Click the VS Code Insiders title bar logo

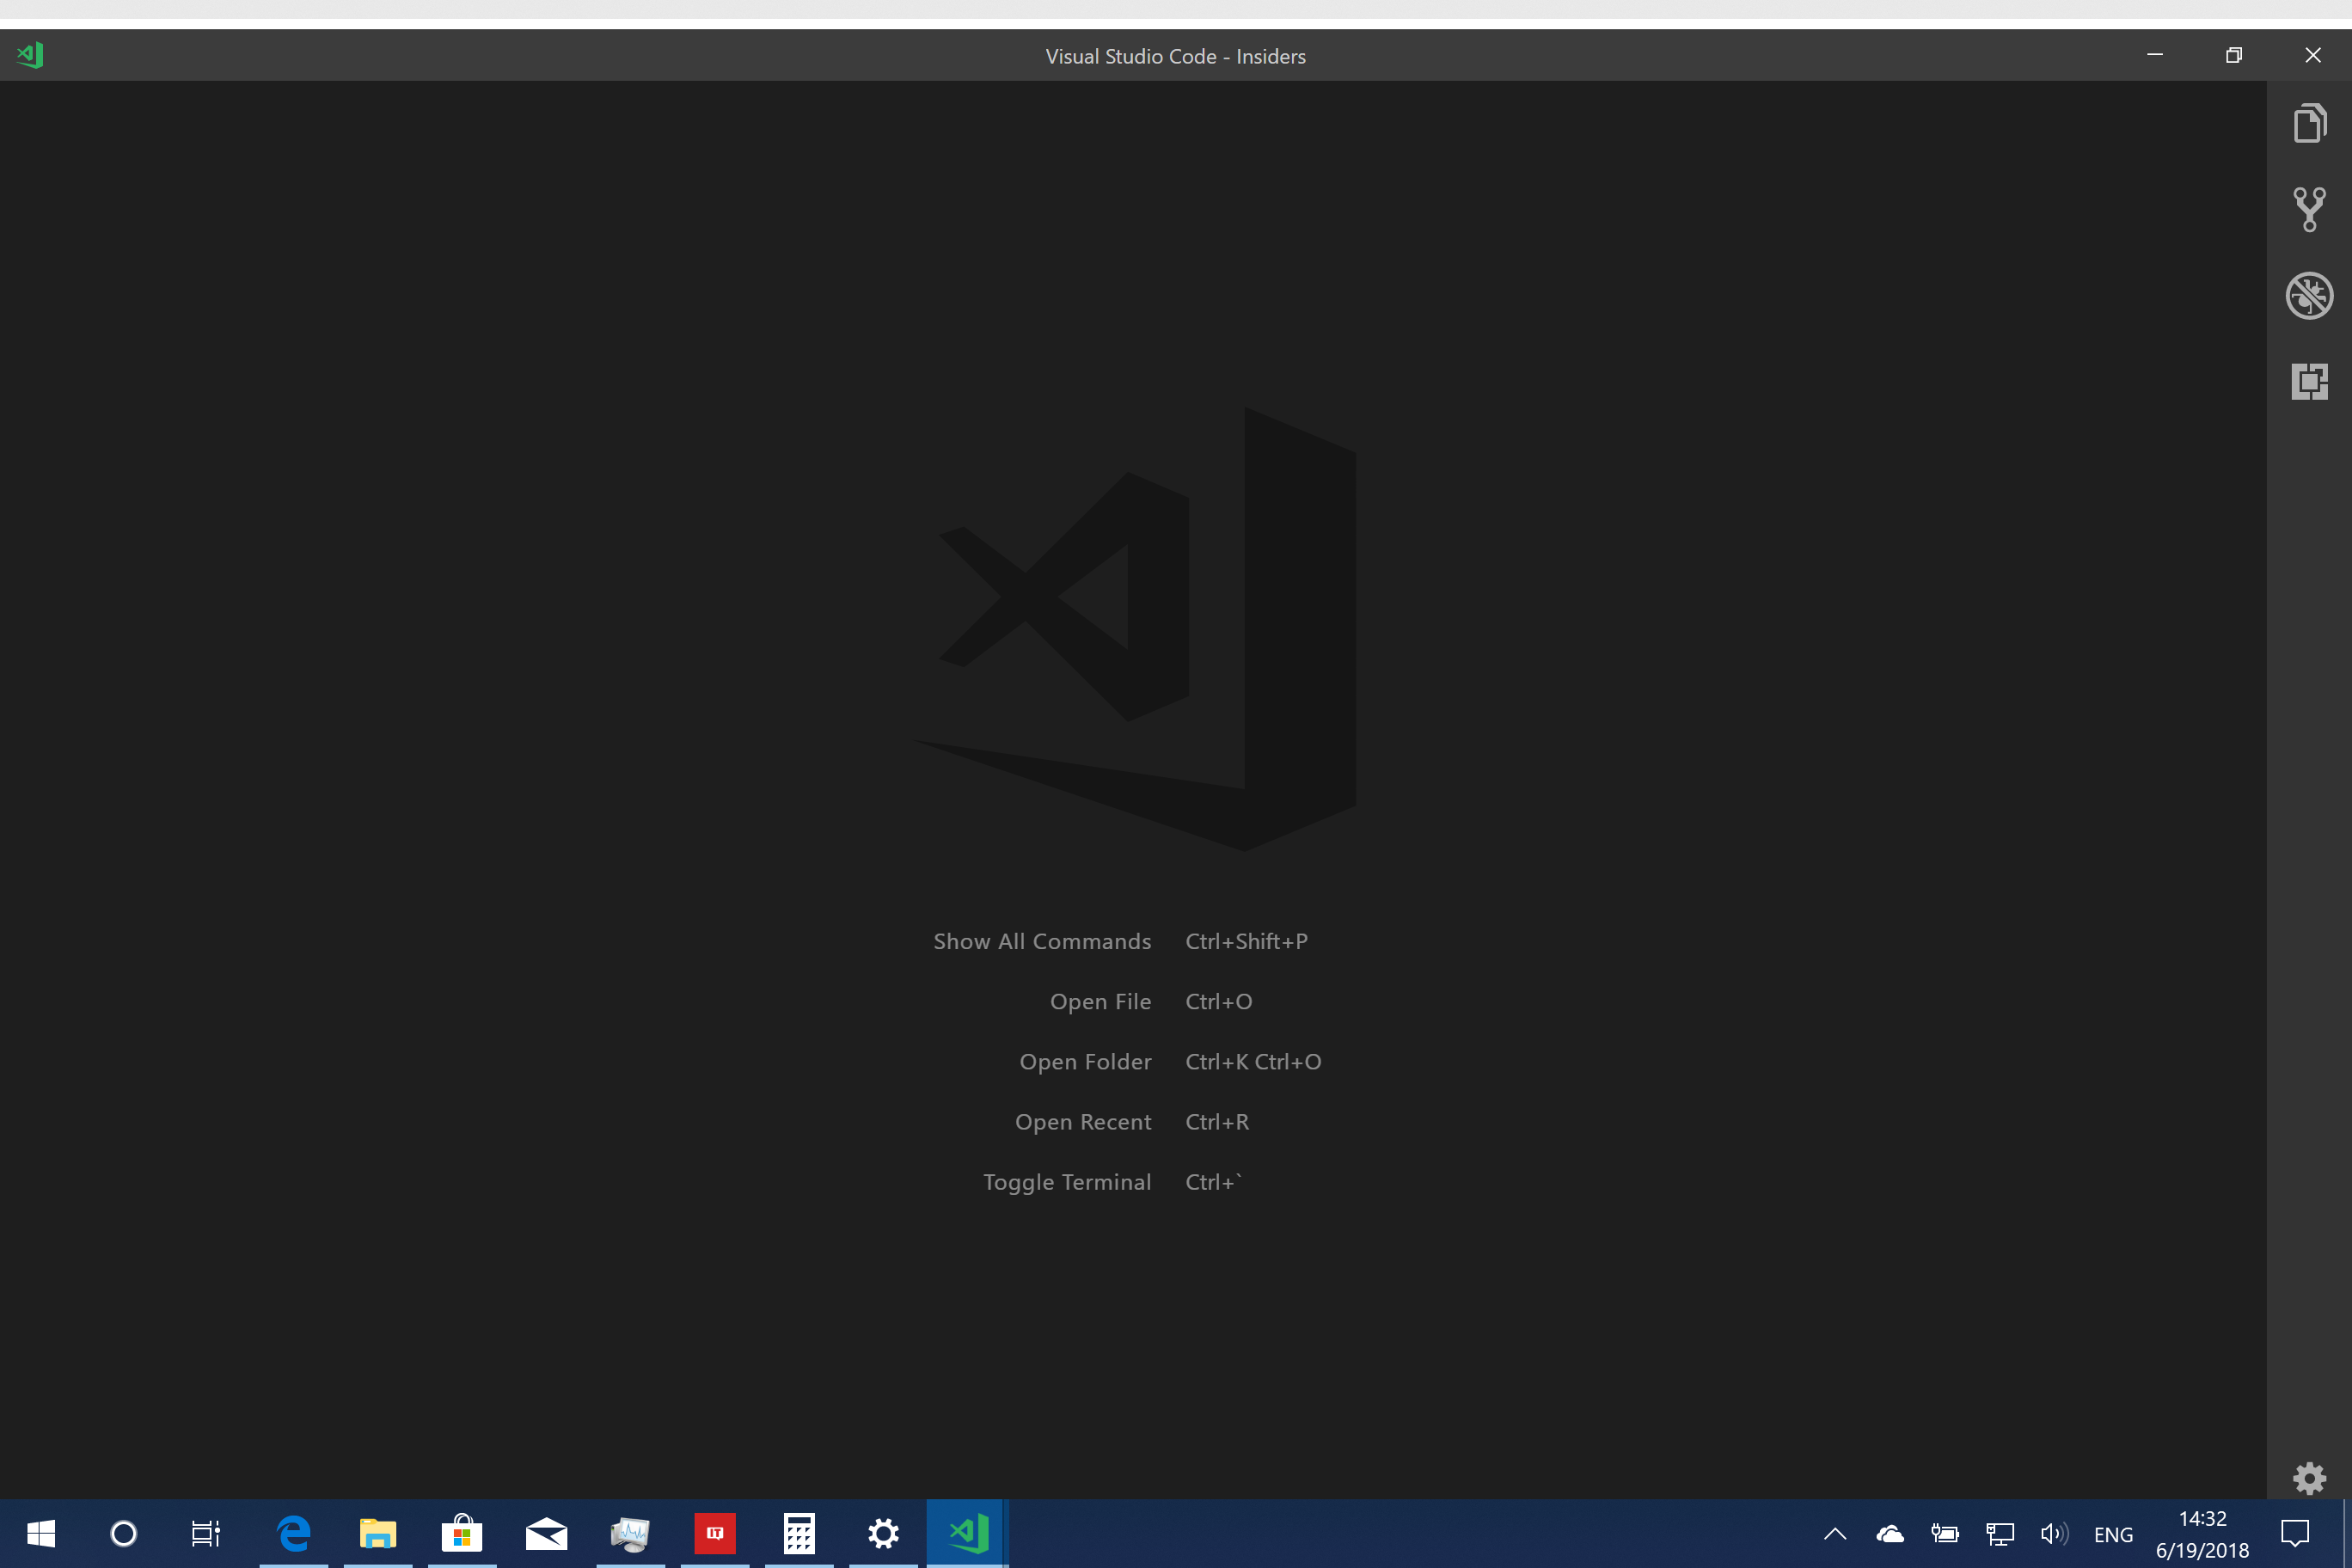[30, 55]
